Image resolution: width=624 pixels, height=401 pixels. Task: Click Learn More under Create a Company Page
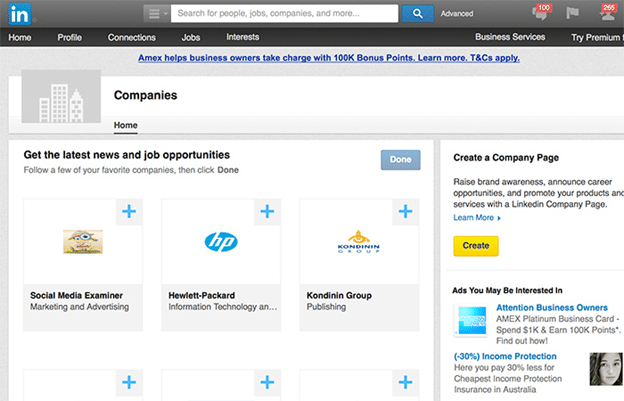click(477, 218)
